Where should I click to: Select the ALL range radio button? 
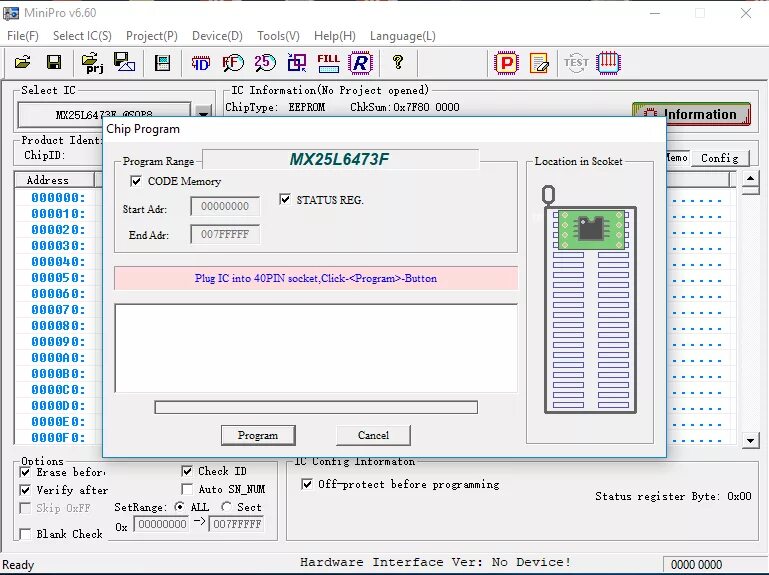pos(180,506)
